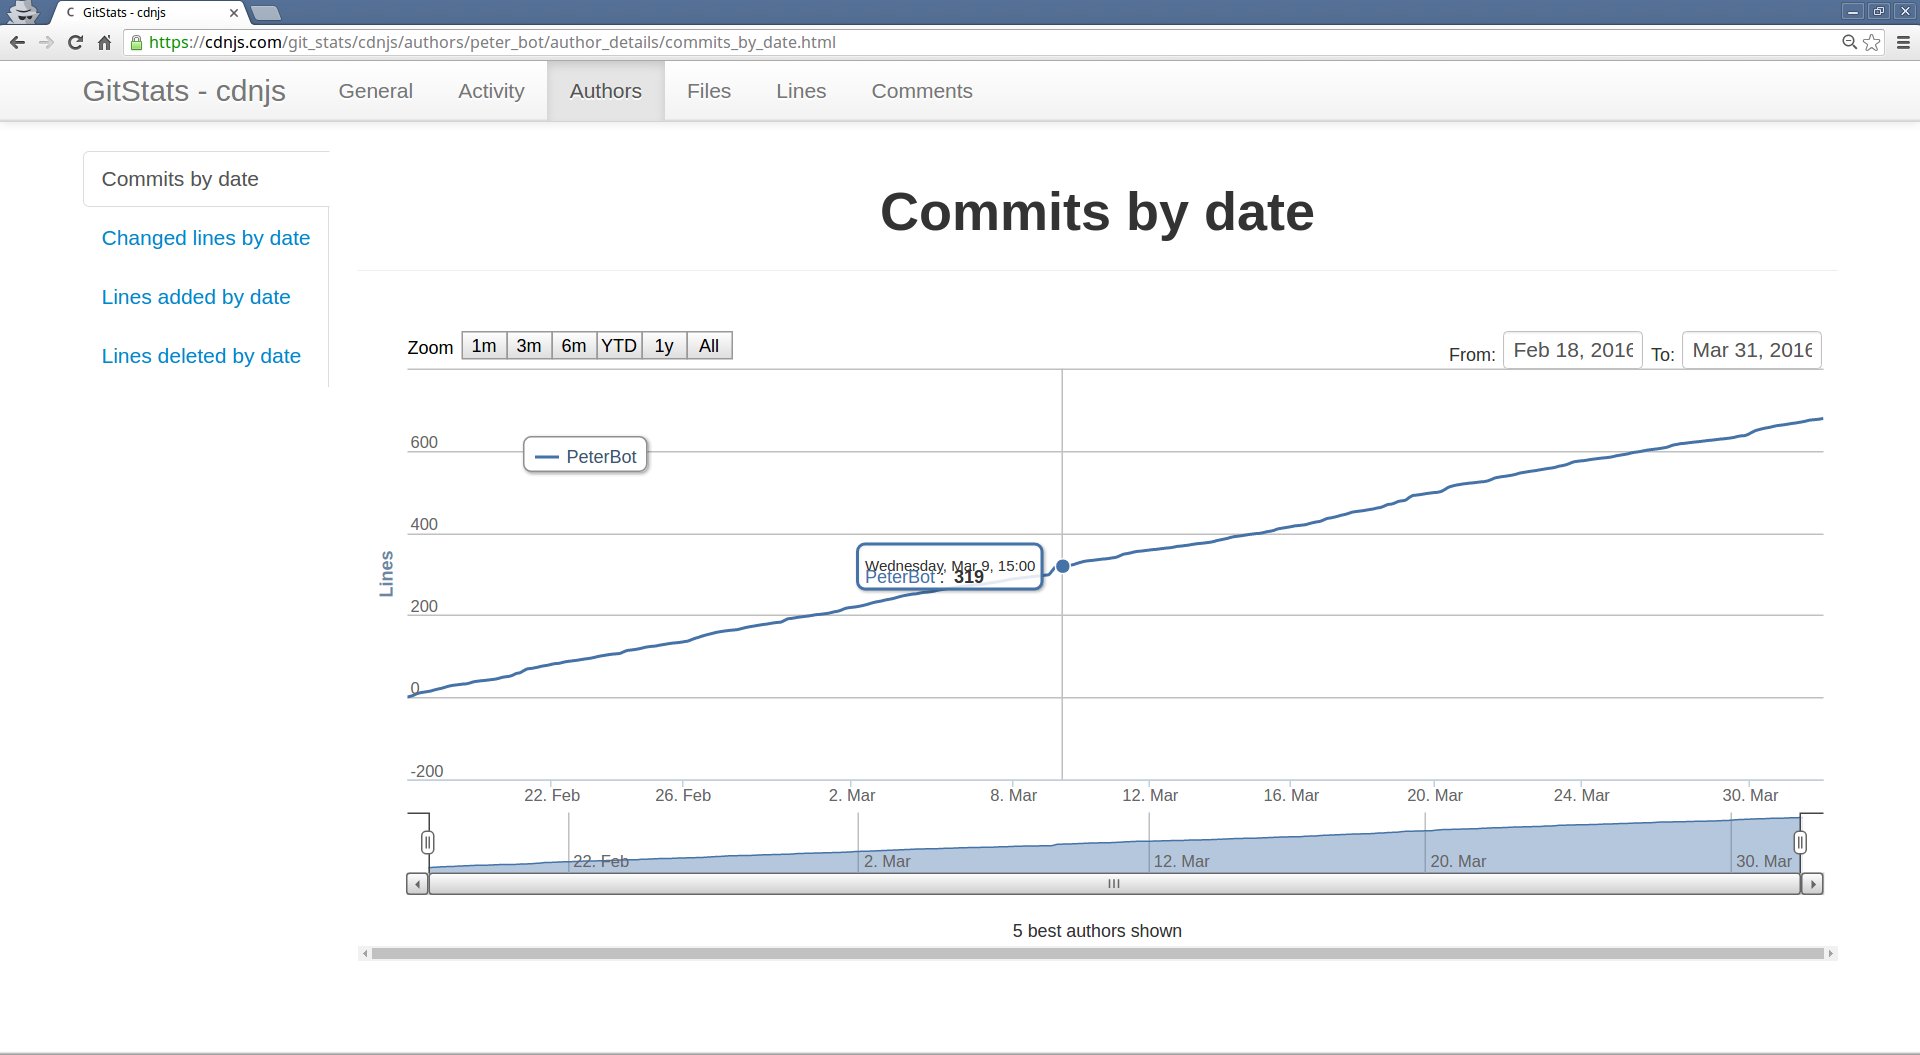Open the Activity menu tab
Screen dimensions: 1920x1055
(491, 91)
